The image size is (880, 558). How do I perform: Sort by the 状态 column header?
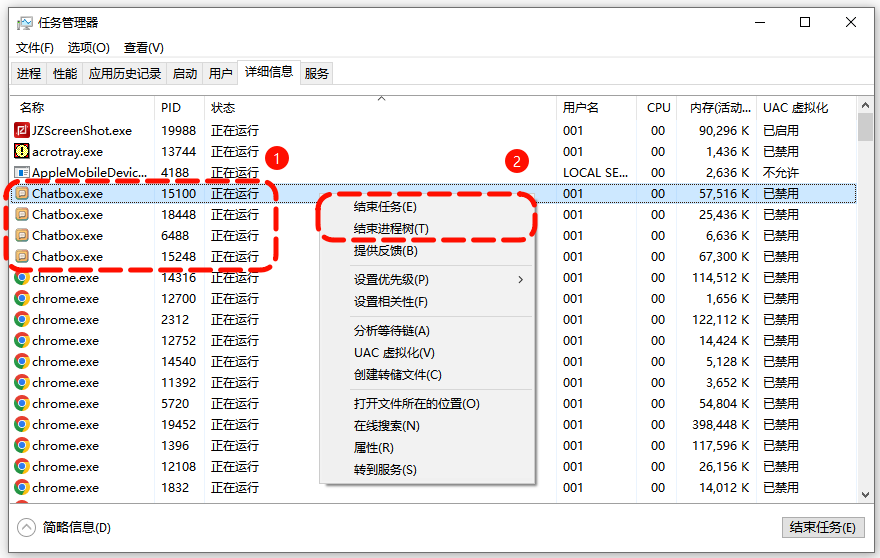coord(381,108)
